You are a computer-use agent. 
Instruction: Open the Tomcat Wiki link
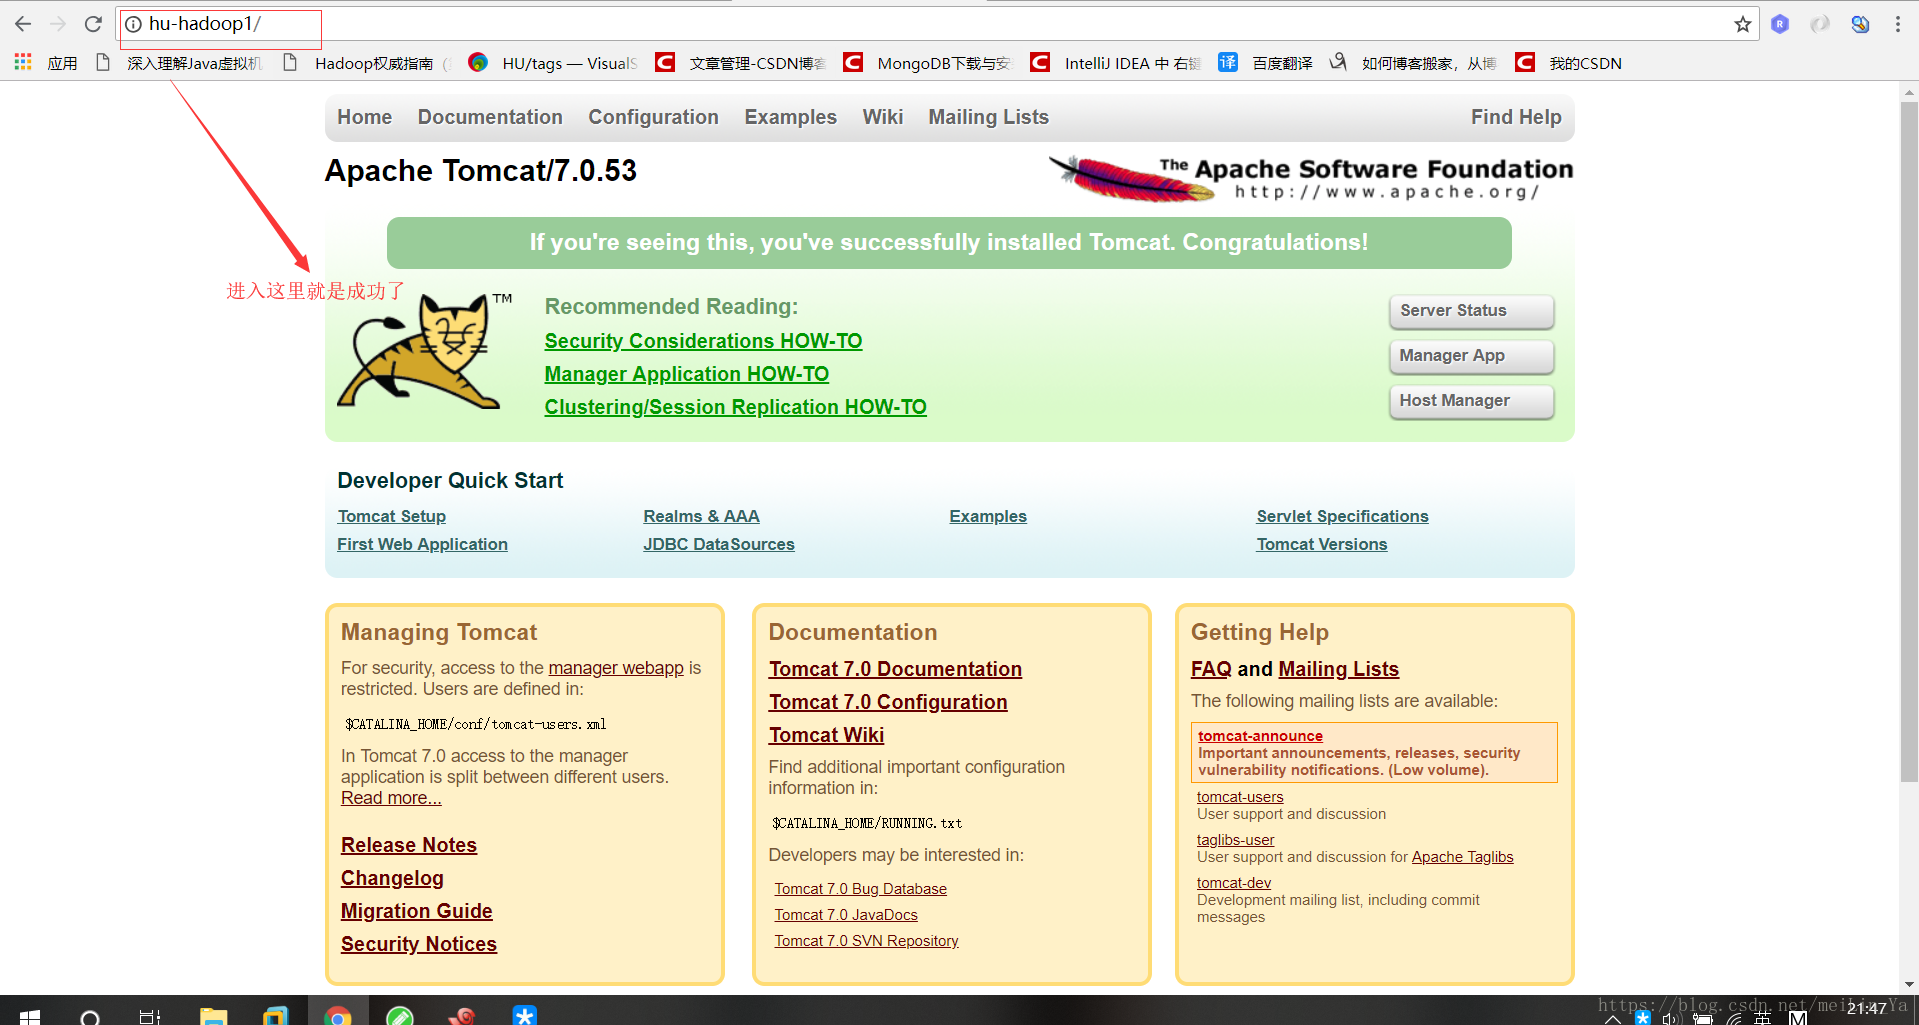point(826,735)
